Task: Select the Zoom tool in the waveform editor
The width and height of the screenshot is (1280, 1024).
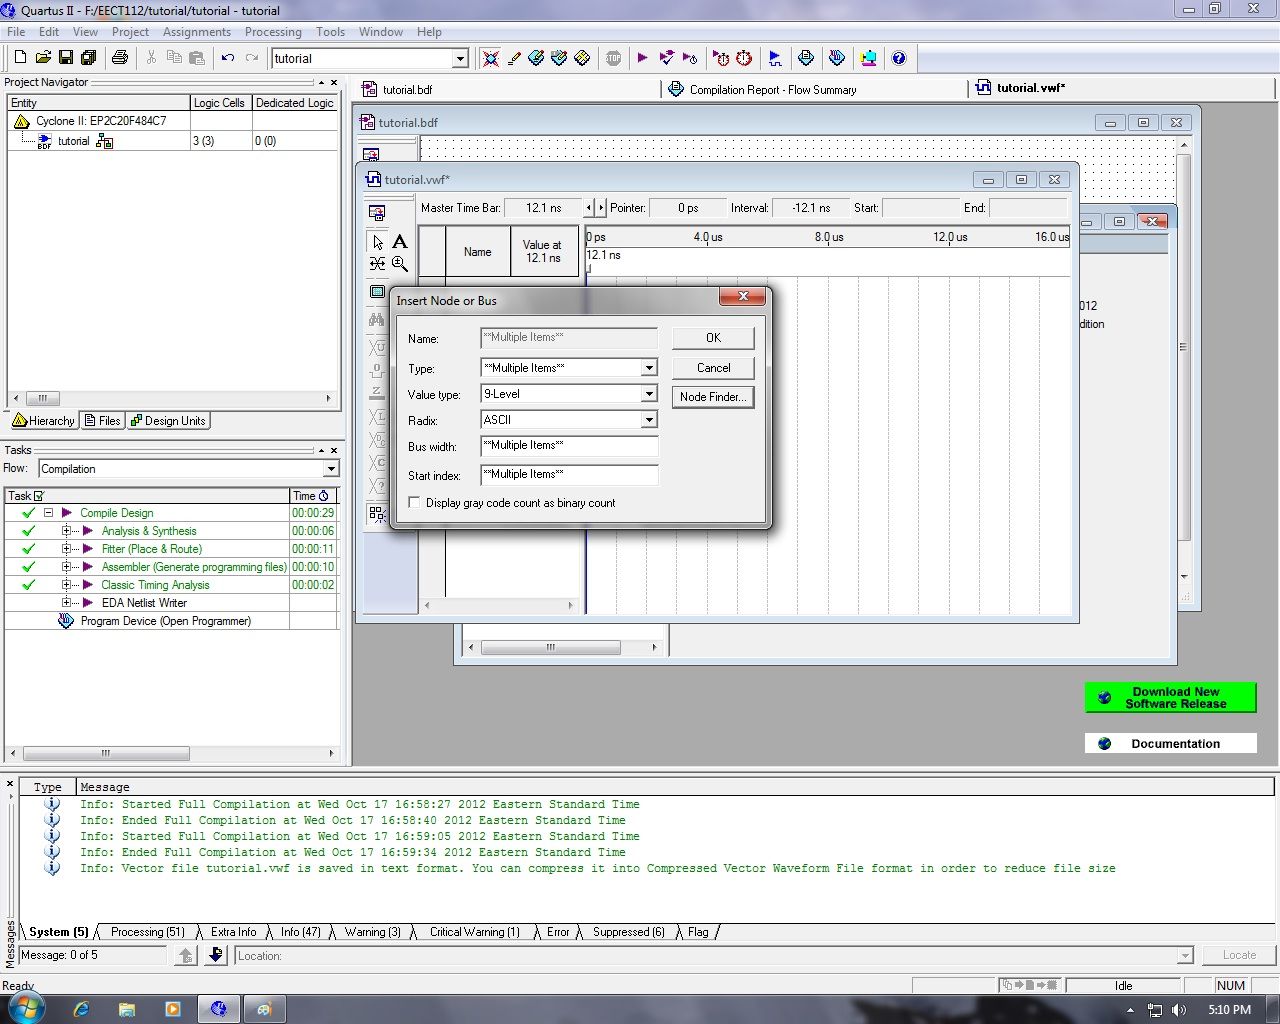Action: [x=400, y=264]
